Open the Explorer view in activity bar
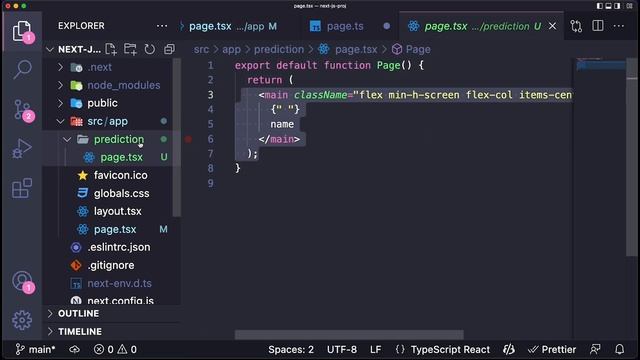The image size is (640, 360). tap(22, 31)
